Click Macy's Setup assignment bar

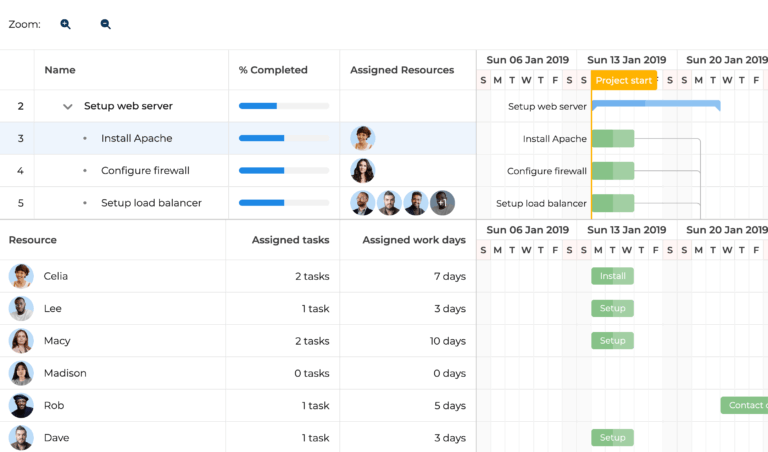click(612, 341)
